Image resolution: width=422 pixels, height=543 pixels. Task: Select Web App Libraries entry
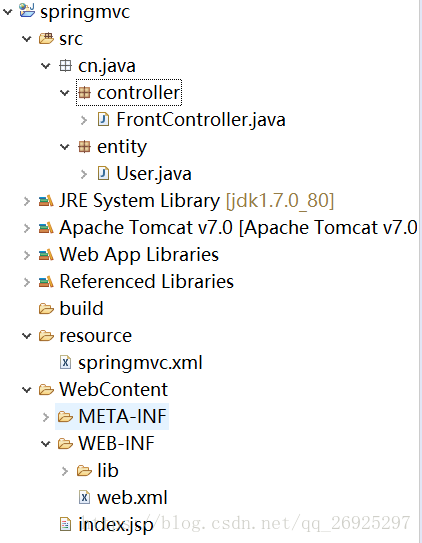(x=139, y=255)
